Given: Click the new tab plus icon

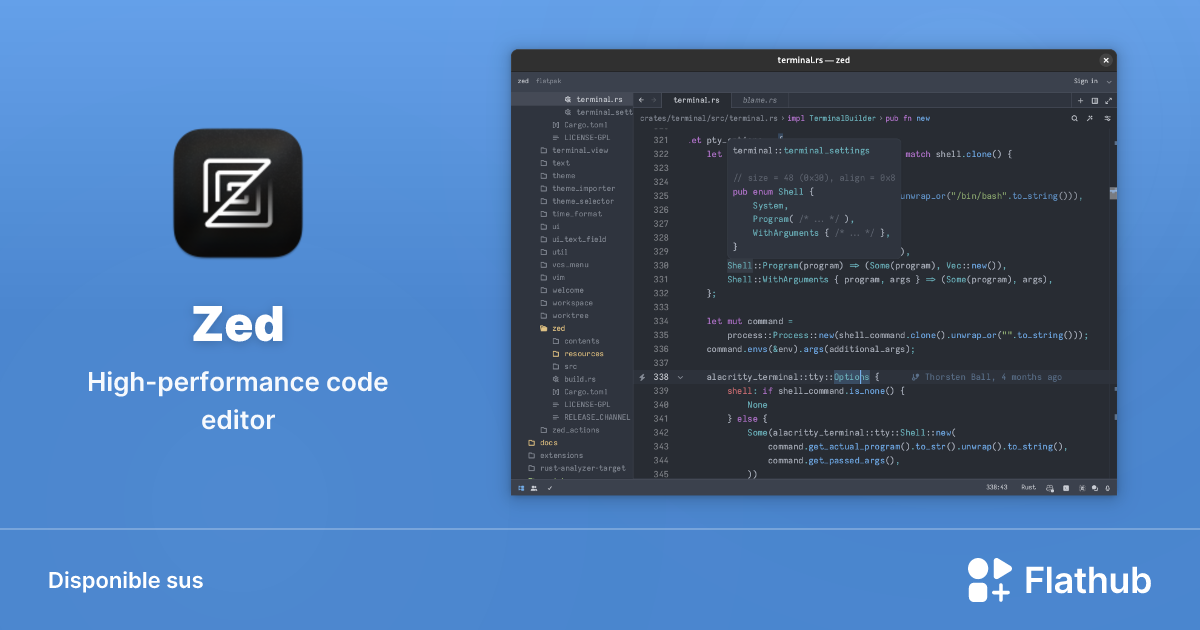Looking at the screenshot, I should (x=1080, y=100).
